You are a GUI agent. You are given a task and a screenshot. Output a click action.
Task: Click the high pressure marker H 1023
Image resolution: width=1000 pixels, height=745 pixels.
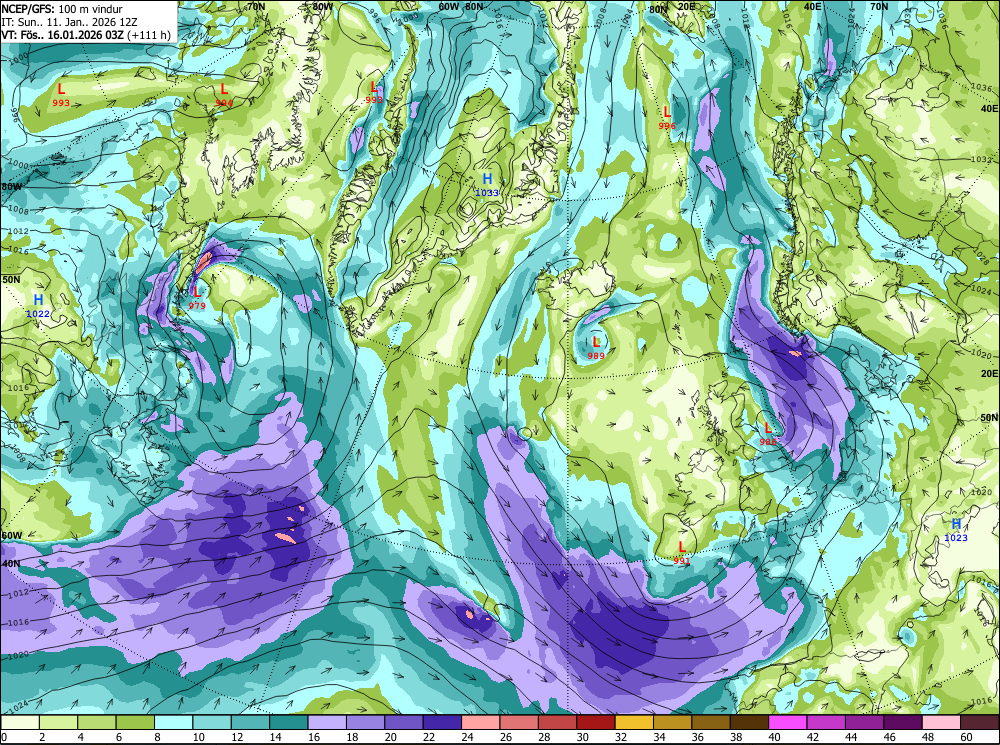click(956, 529)
